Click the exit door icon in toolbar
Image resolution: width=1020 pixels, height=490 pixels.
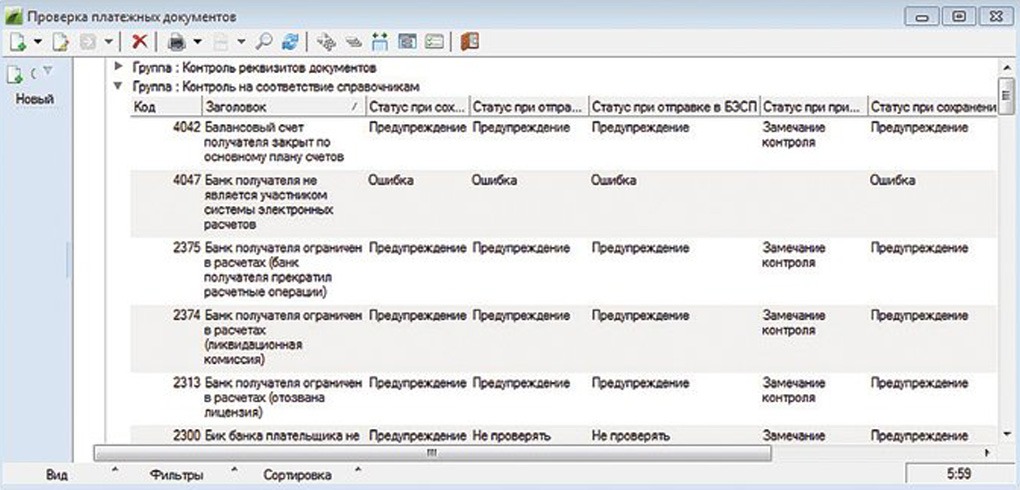470,42
